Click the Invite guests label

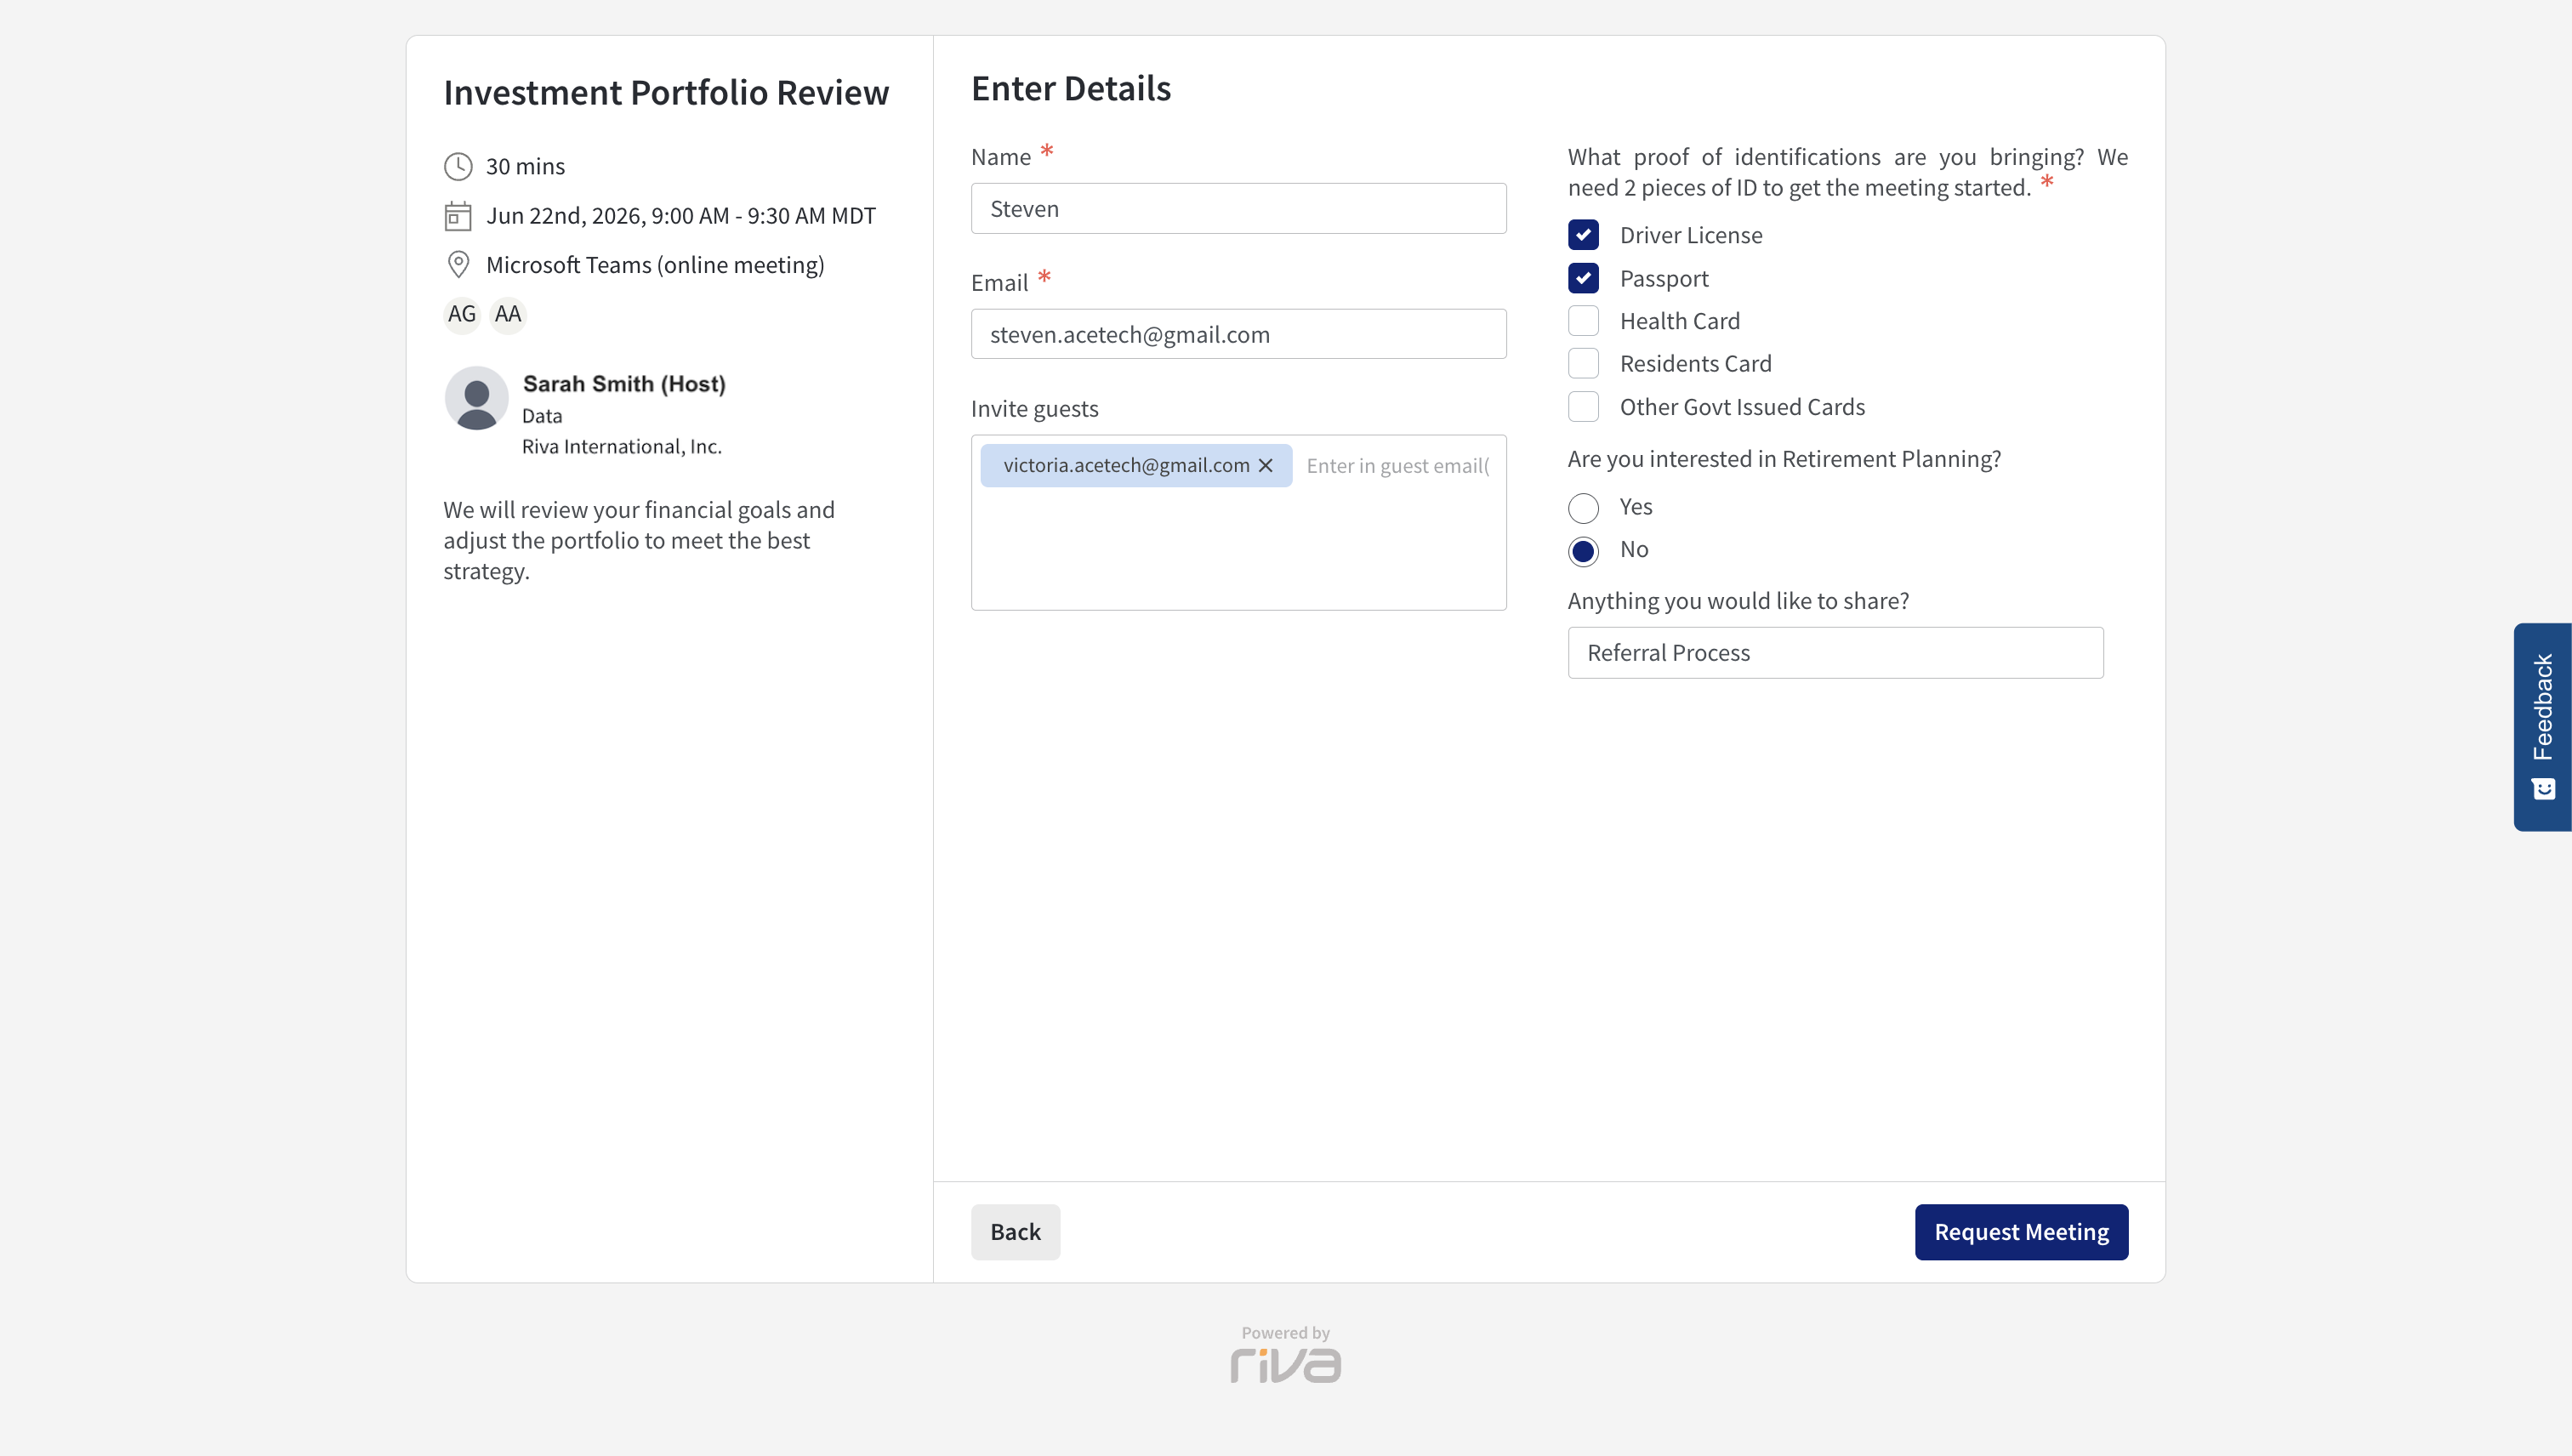(1034, 409)
